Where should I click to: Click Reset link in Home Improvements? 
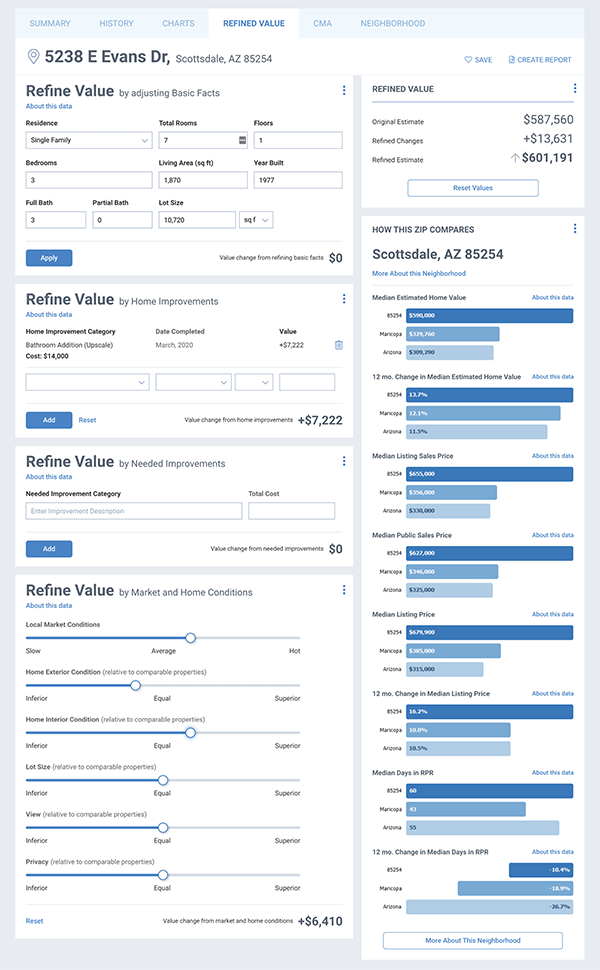[87, 420]
